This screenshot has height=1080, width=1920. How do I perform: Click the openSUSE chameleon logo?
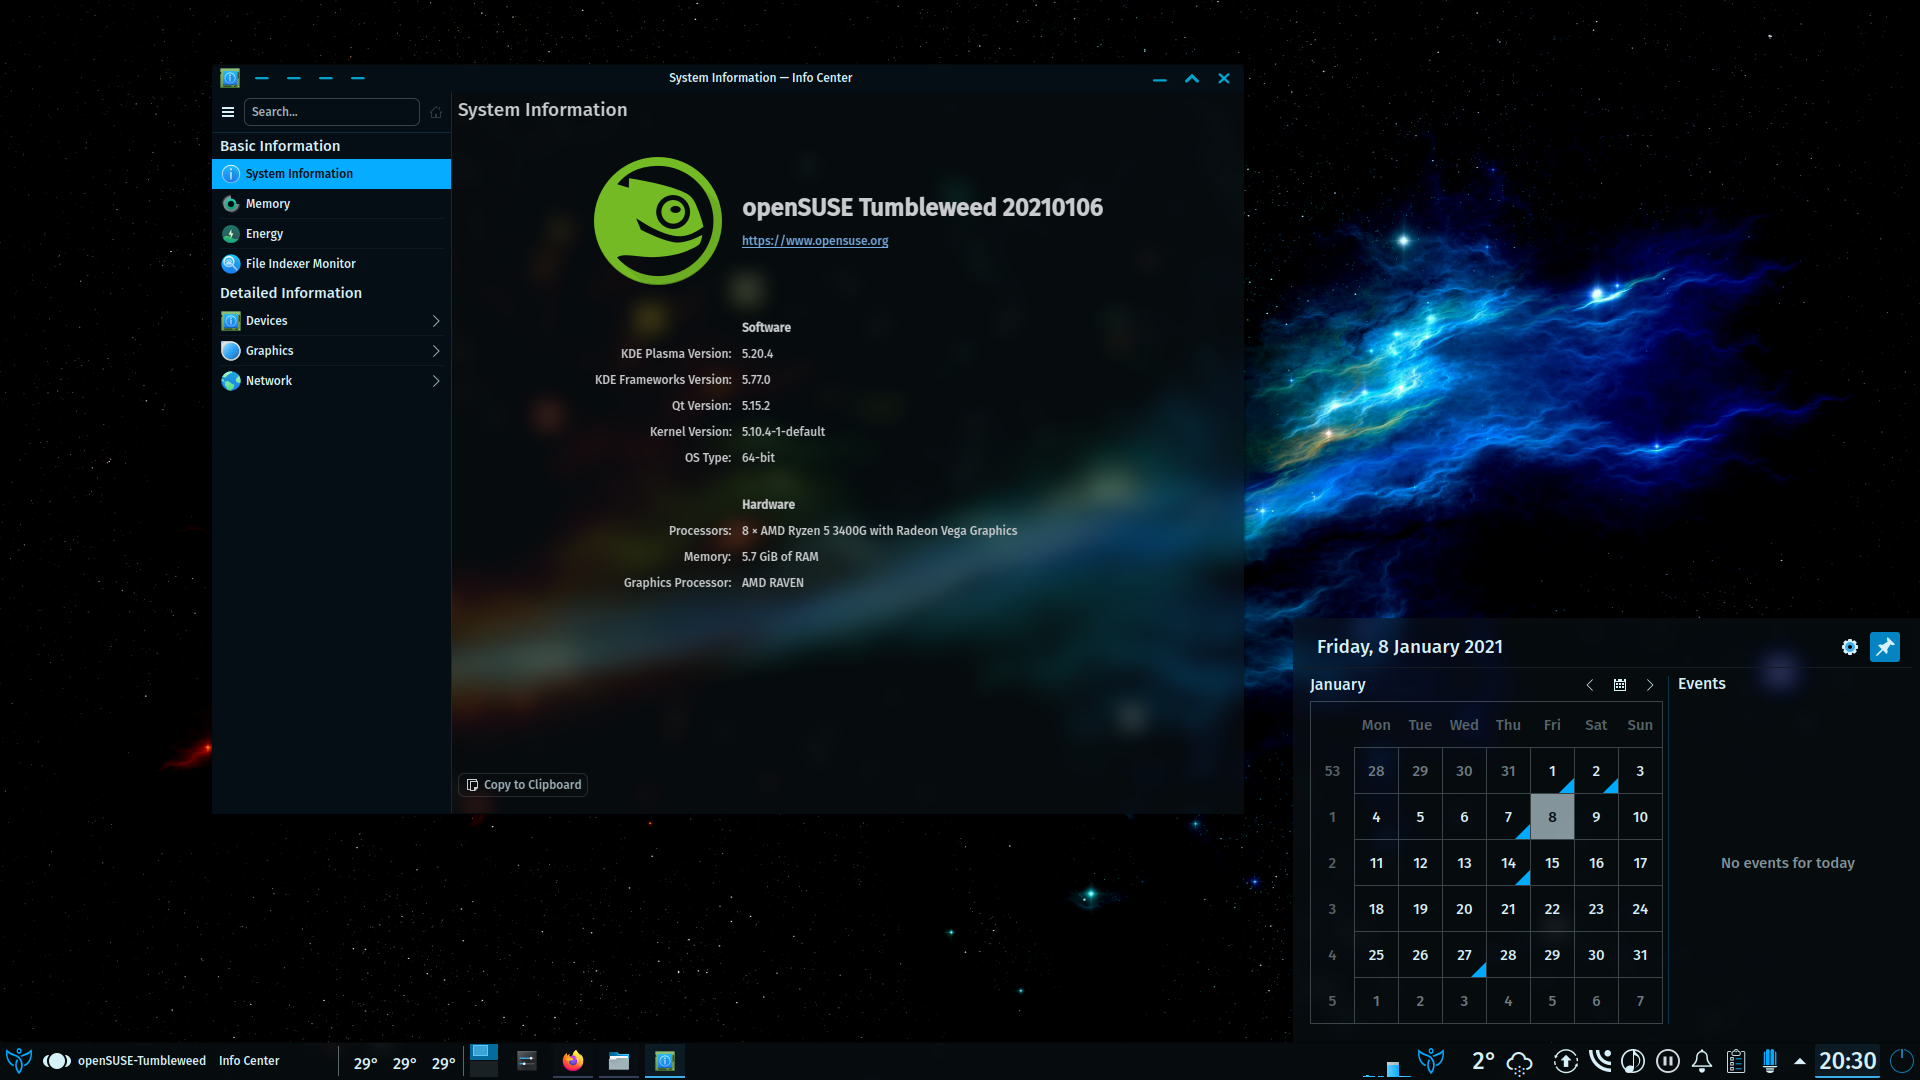pos(658,221)
